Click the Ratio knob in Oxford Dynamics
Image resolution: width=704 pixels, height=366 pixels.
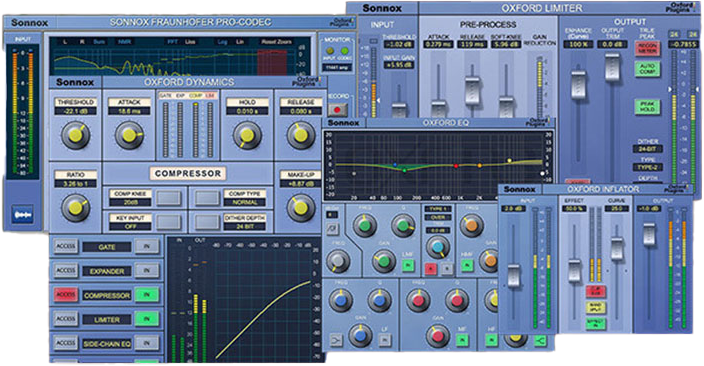(75, 207)
